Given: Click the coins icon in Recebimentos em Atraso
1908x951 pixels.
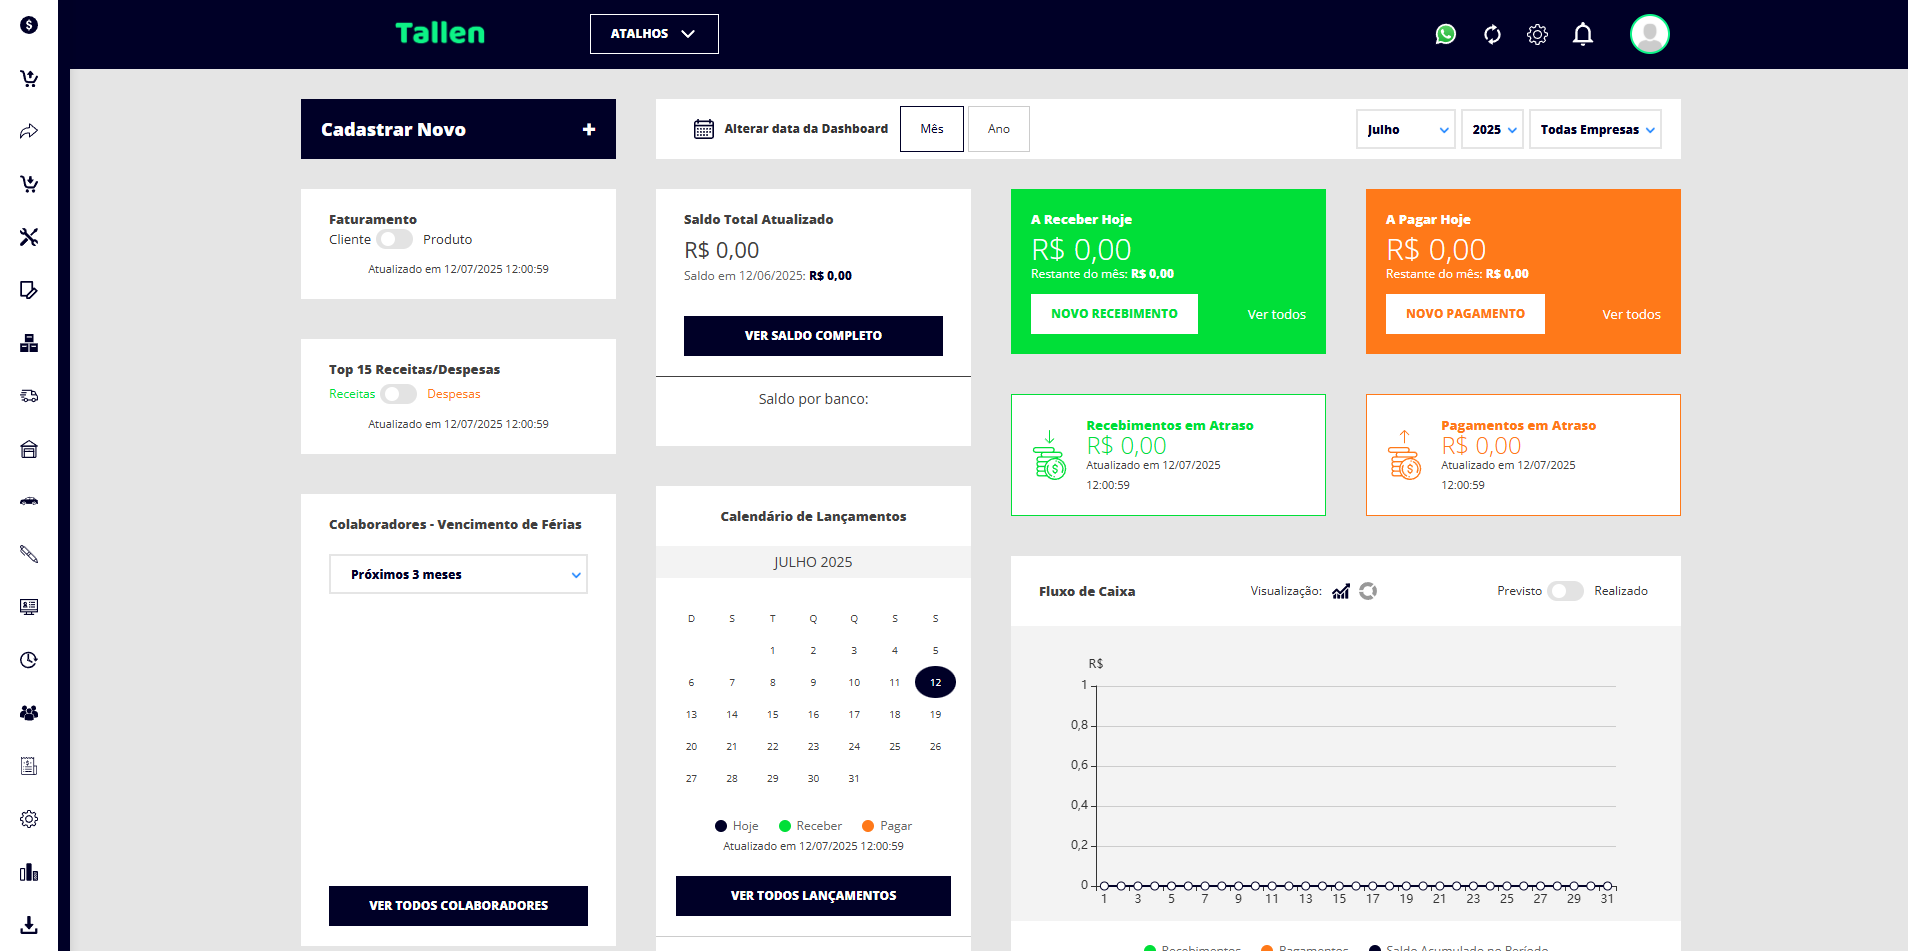Looking at the screenshot, I should coord(1050,455).
